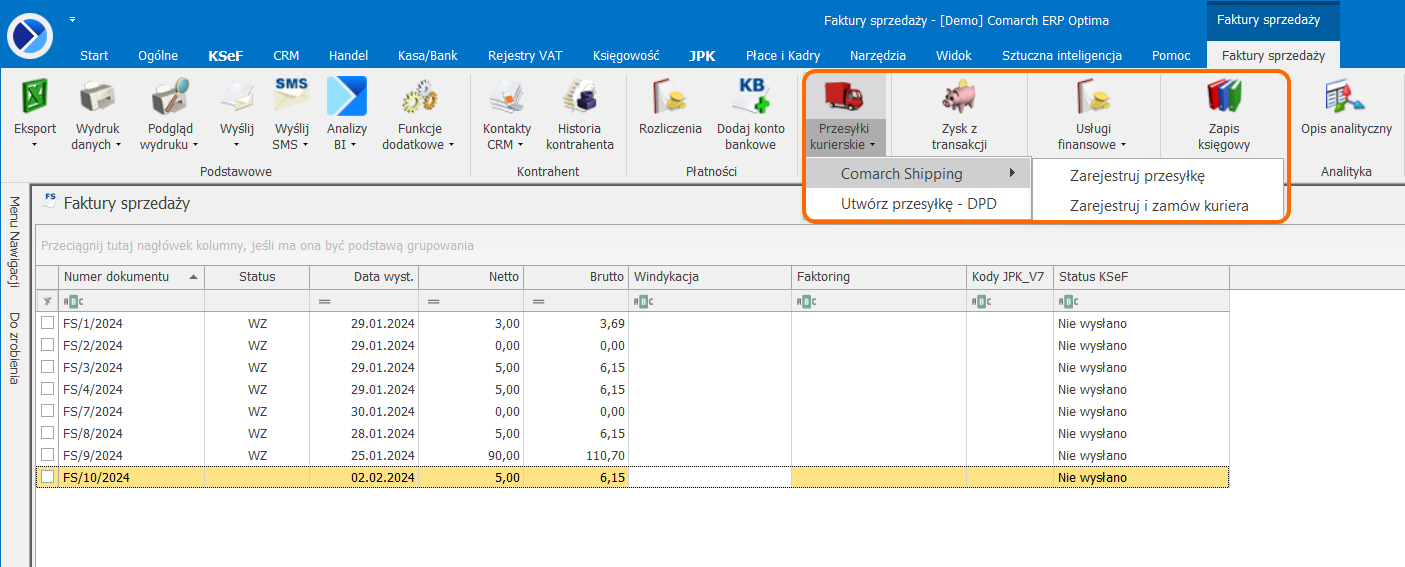Sort by Status KSeF column header
Screen dimensions: 1405x567
tap(1141, 277)
